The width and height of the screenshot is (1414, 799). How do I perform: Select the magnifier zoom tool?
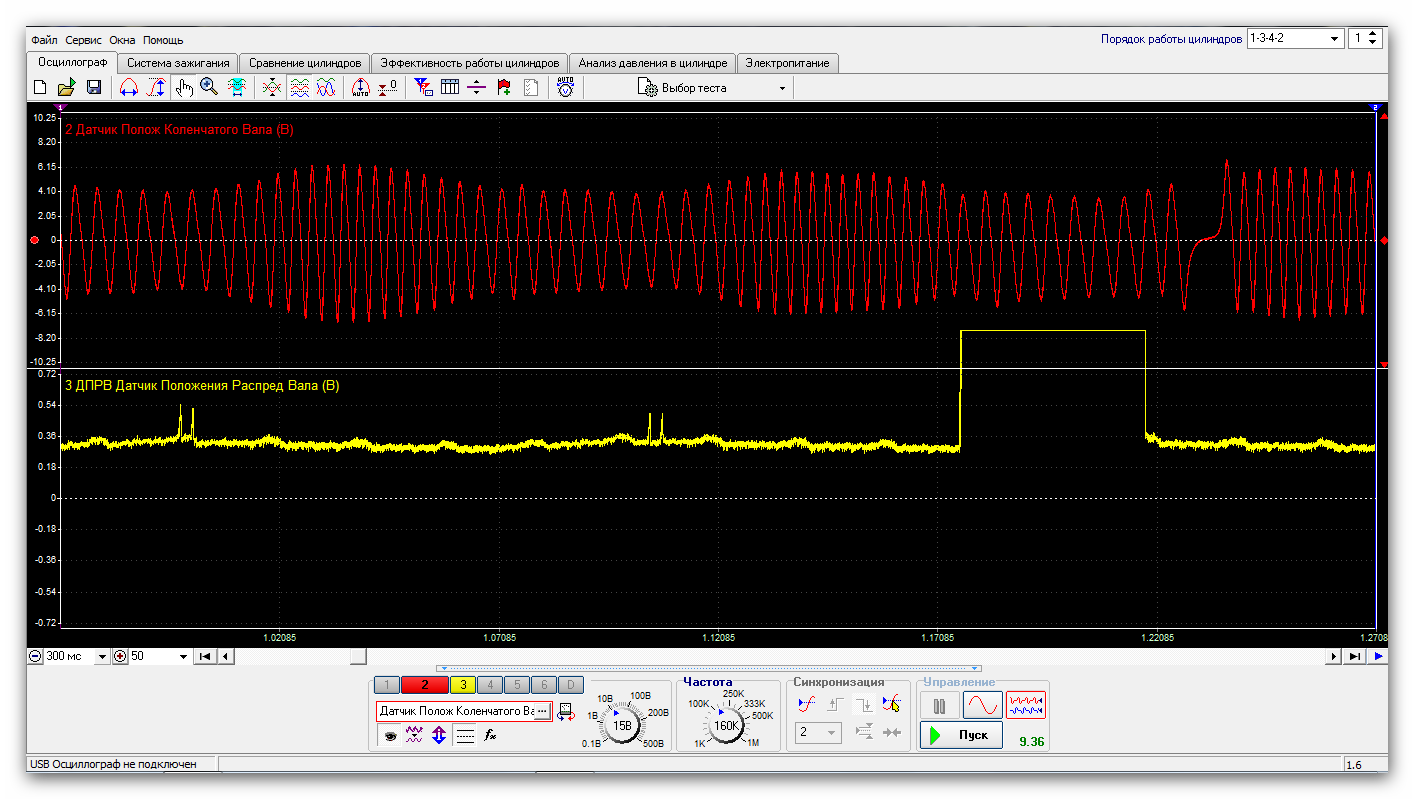209,87
